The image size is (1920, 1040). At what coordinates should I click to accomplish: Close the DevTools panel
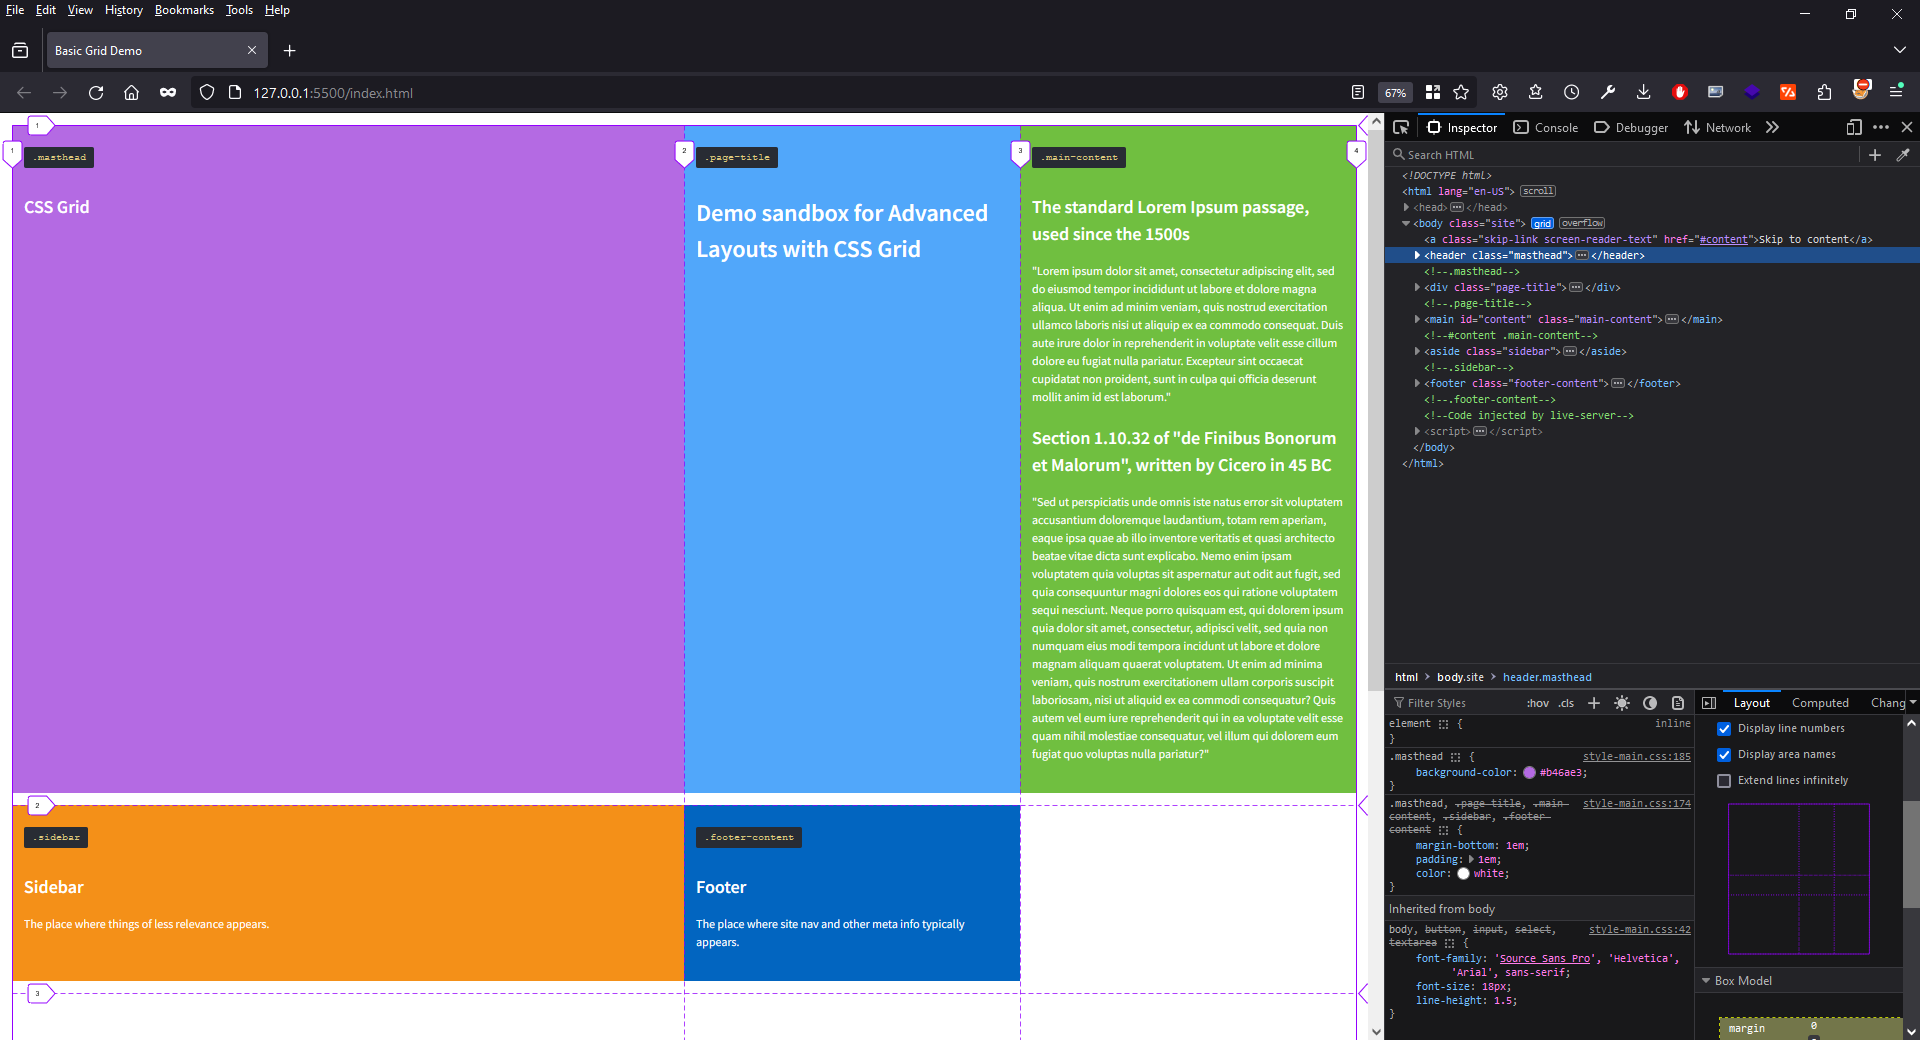pyautogui.click(x=1907, y=127)
